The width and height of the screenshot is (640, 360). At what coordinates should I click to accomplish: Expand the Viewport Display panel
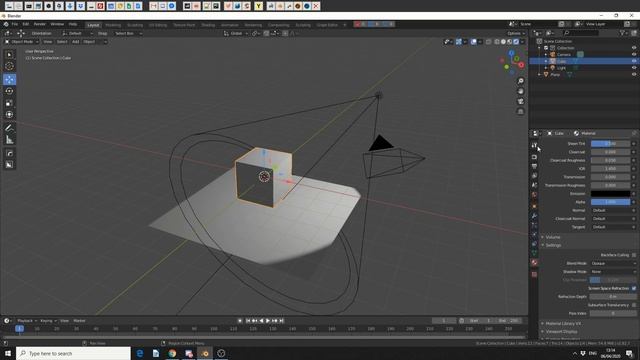pyautogui.click(x=561, y=331)
